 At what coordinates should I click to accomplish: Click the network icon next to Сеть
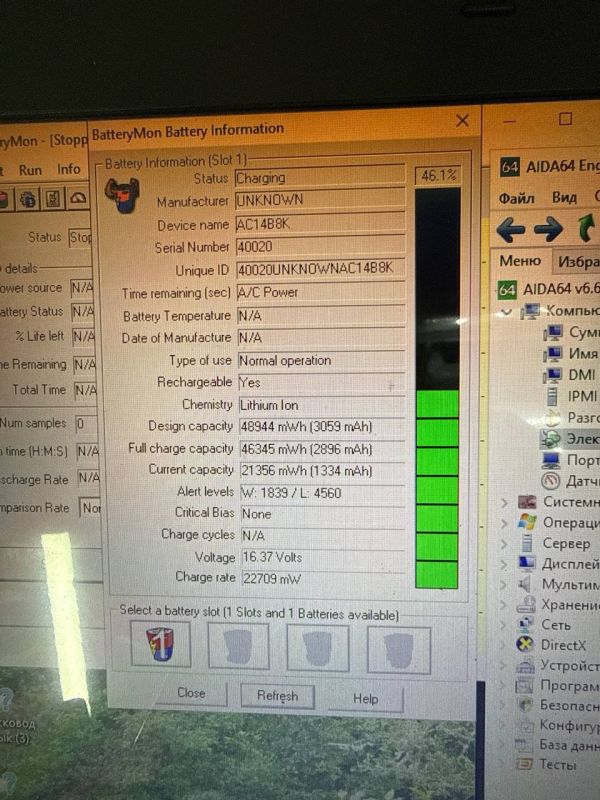click(525, 624)
